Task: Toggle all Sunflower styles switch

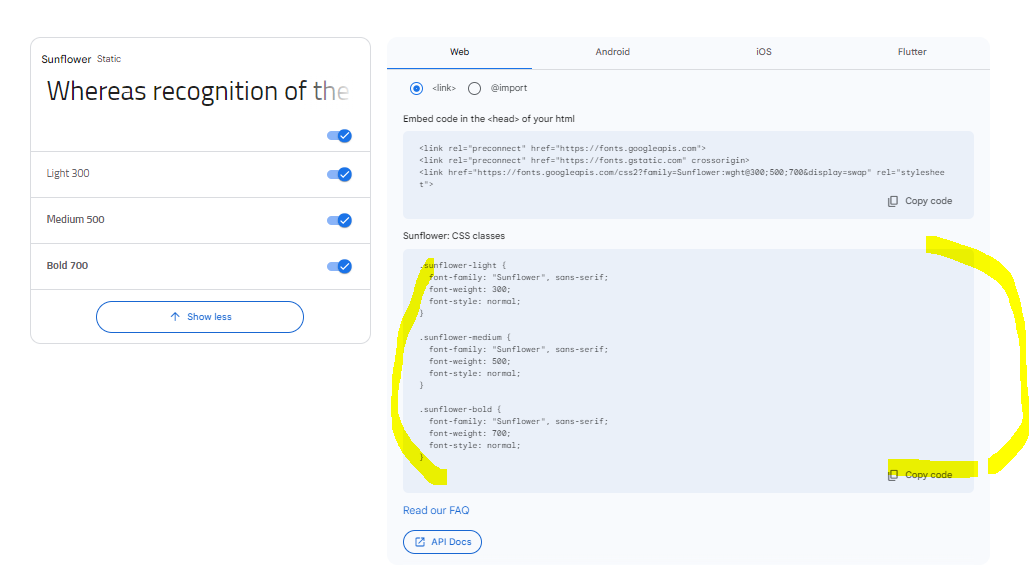Action: click(339, 136)
